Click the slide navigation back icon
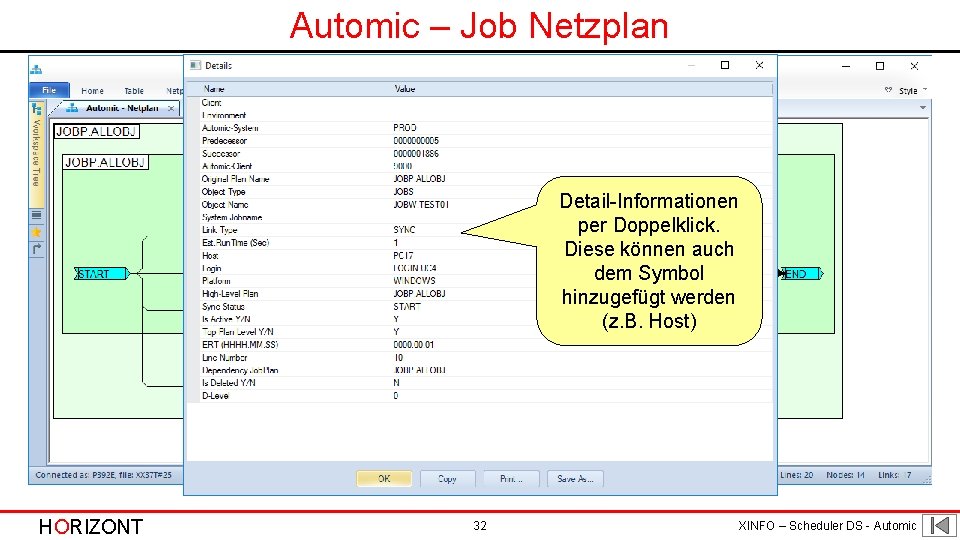 [x=940, y=525]
